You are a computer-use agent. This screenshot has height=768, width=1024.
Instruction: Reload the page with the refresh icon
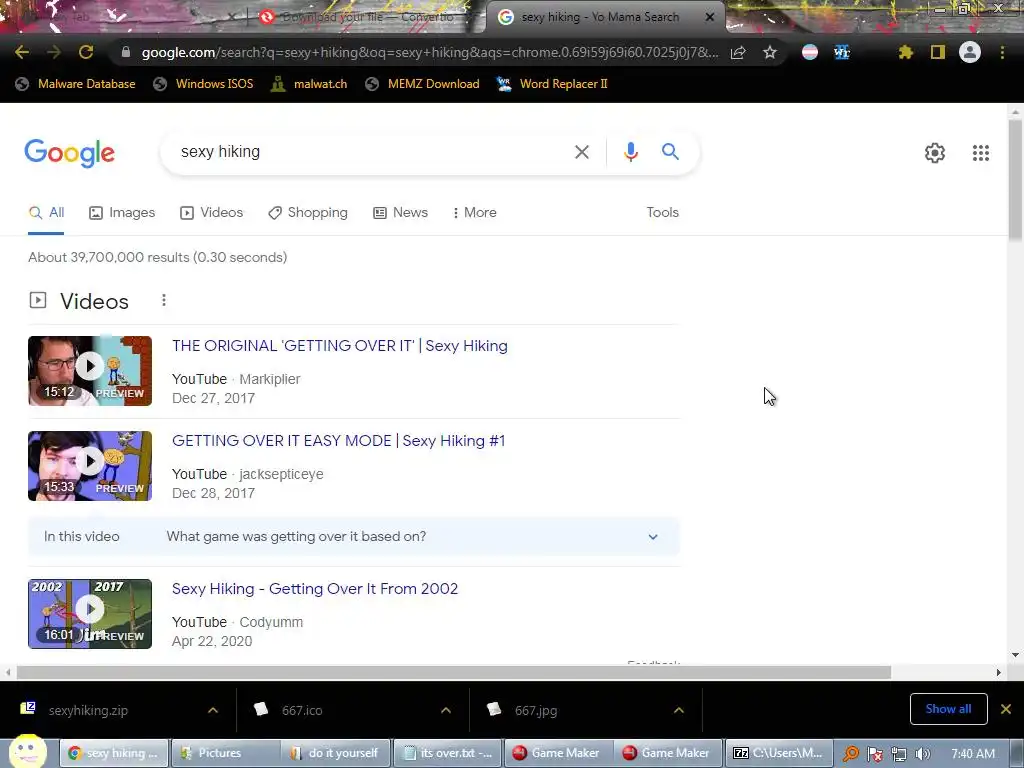[86, 52]
